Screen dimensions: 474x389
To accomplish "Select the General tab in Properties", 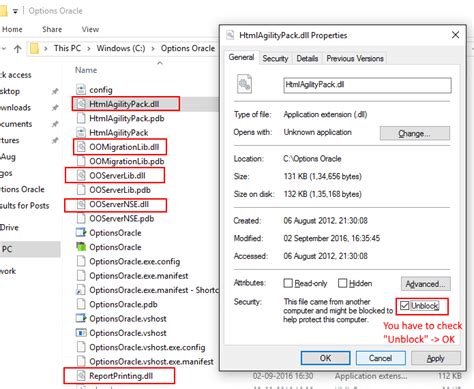I will click(x=241, y=57).
